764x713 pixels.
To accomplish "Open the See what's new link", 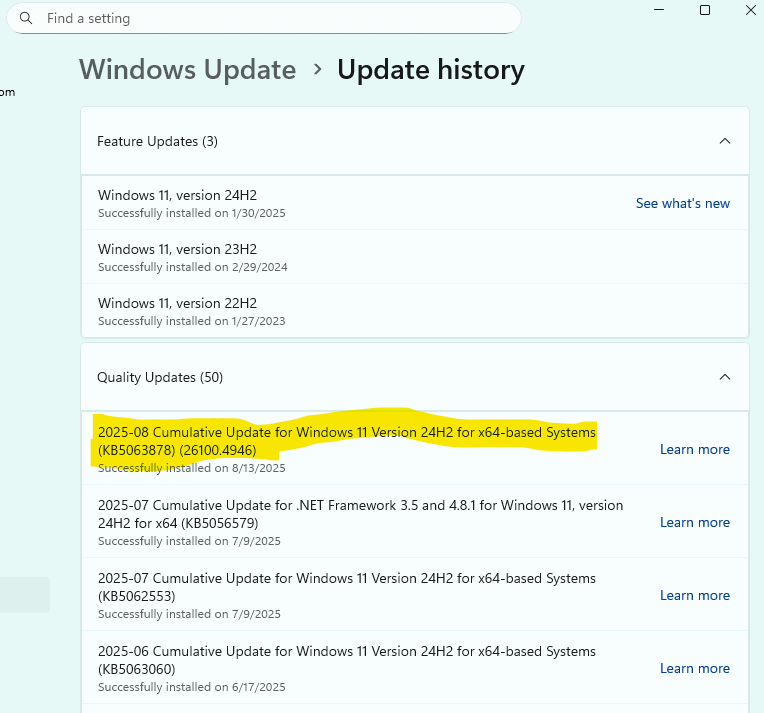I will (x=683, y=203).
